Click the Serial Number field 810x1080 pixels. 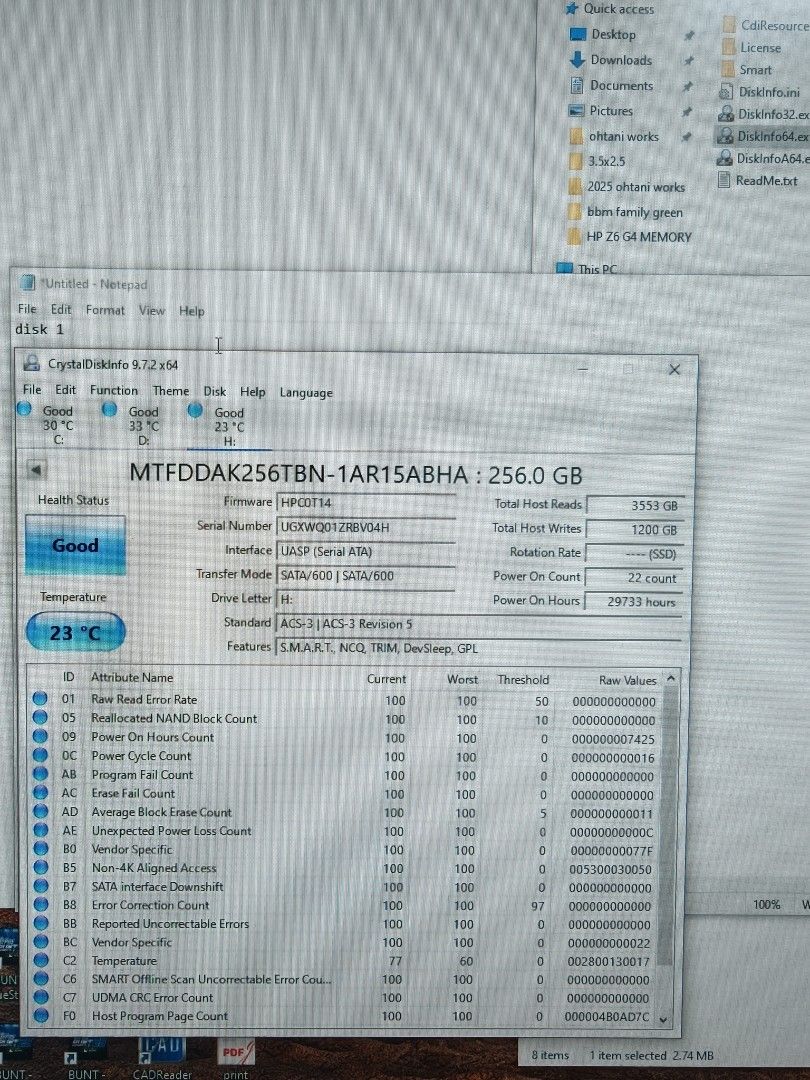[365, 527]
